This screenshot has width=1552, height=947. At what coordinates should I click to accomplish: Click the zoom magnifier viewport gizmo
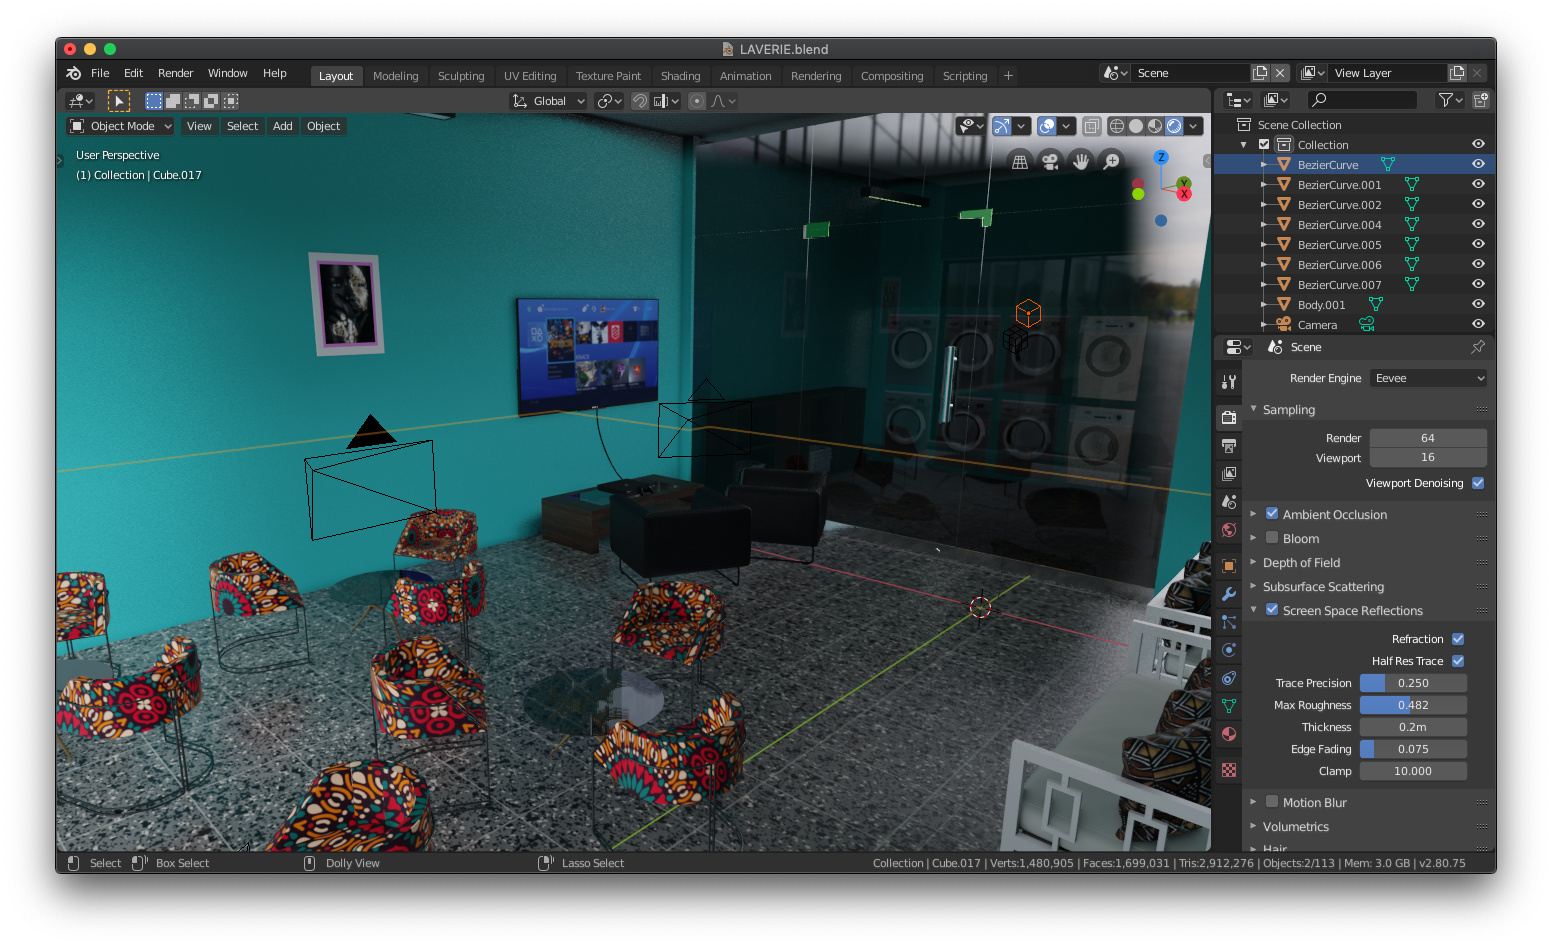click(x=1111, y=162)
